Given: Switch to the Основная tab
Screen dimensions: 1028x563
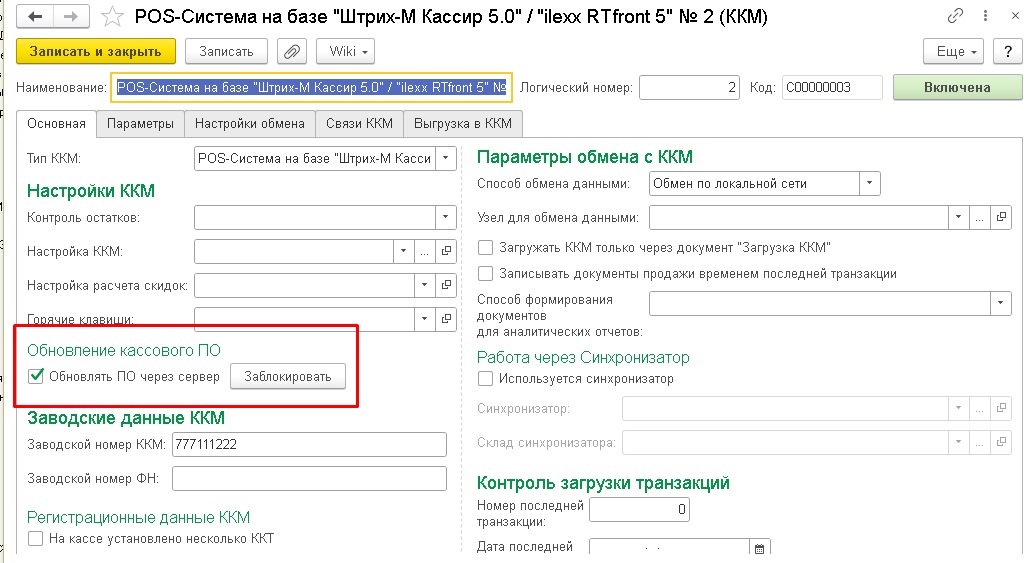Looking at the screenshot, I should (56, 123).
